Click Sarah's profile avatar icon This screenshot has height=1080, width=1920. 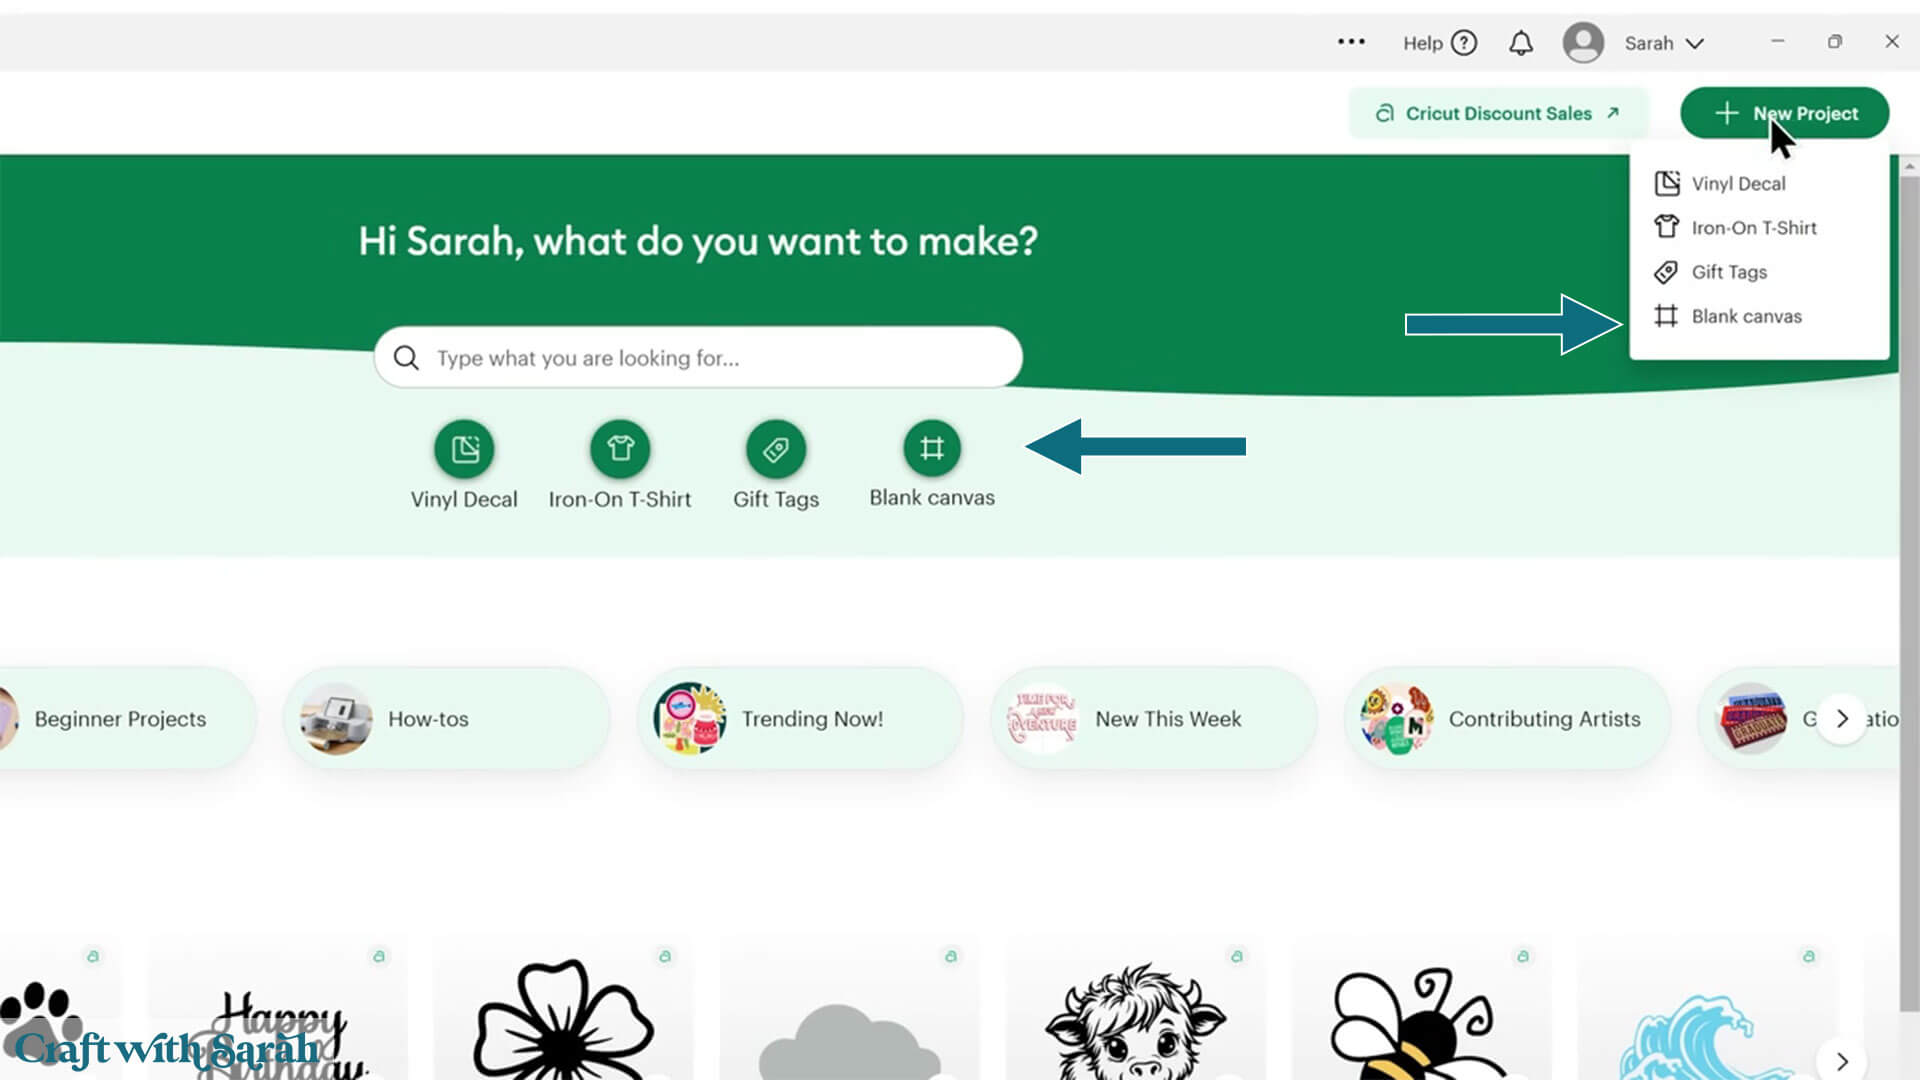click(1583, 43)
